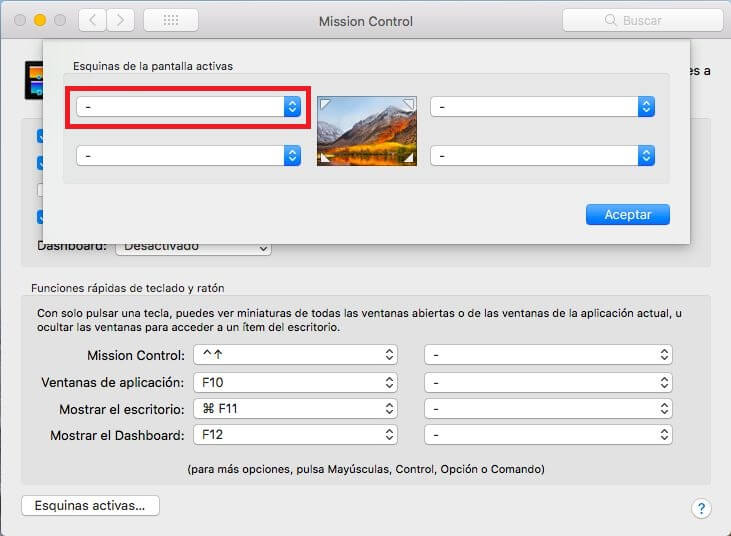Go forward with the right arrow toolbar button

pos(120,21)
